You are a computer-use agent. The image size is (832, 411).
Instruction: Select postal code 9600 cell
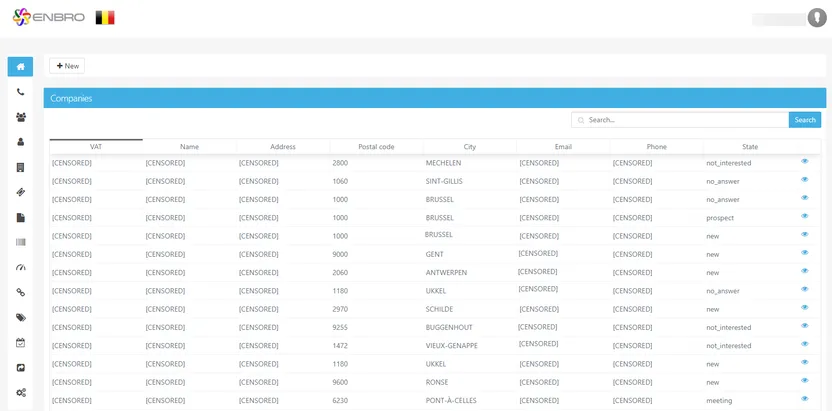(x=340, y=382)
